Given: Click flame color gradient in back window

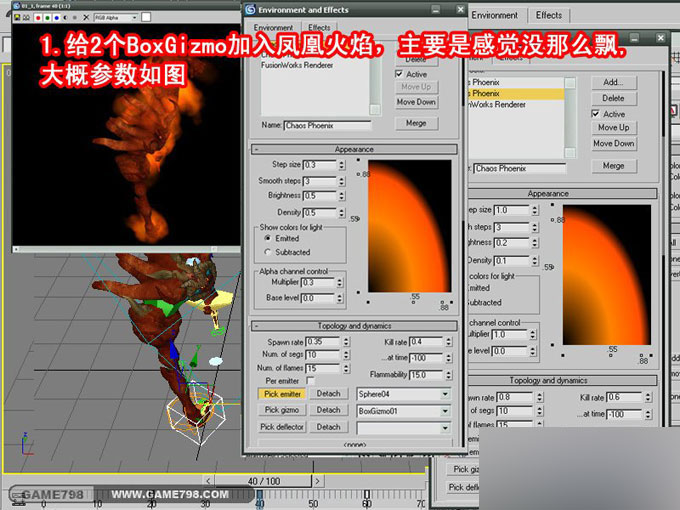Looking at the screenshot, I should click(607, 275).
